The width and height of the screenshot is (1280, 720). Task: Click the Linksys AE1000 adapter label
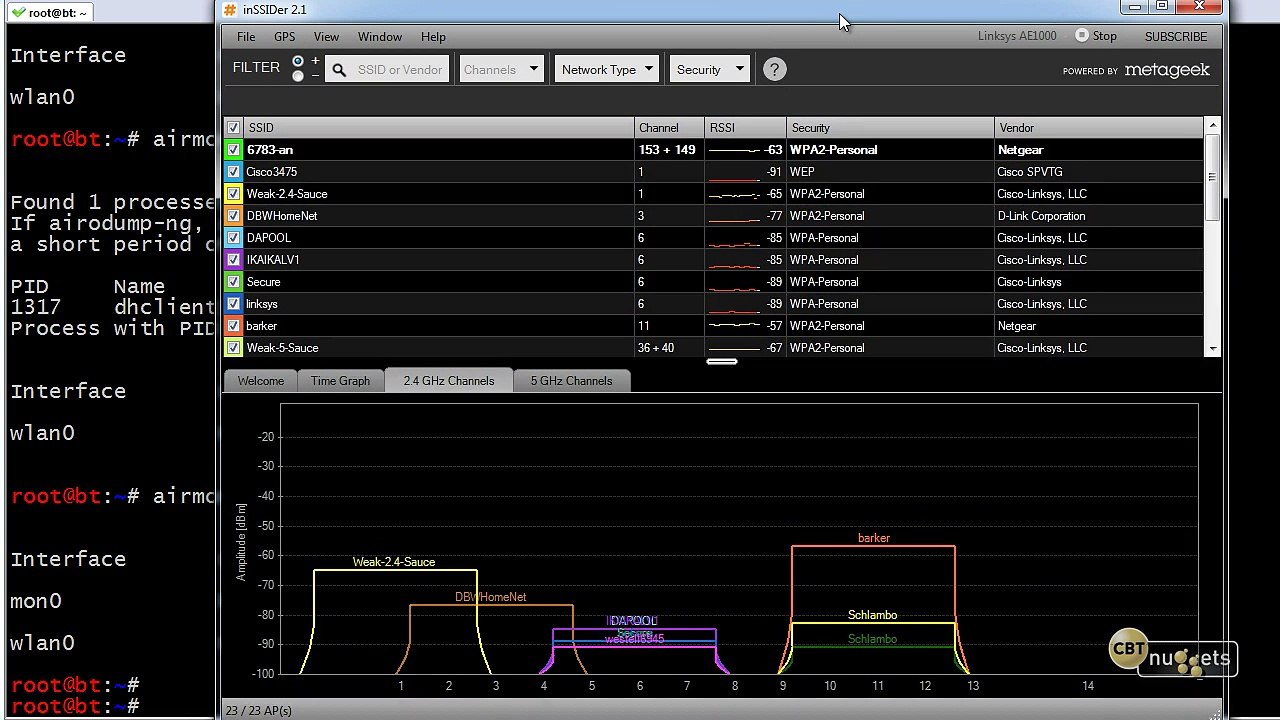click(x=1017, y=36)
